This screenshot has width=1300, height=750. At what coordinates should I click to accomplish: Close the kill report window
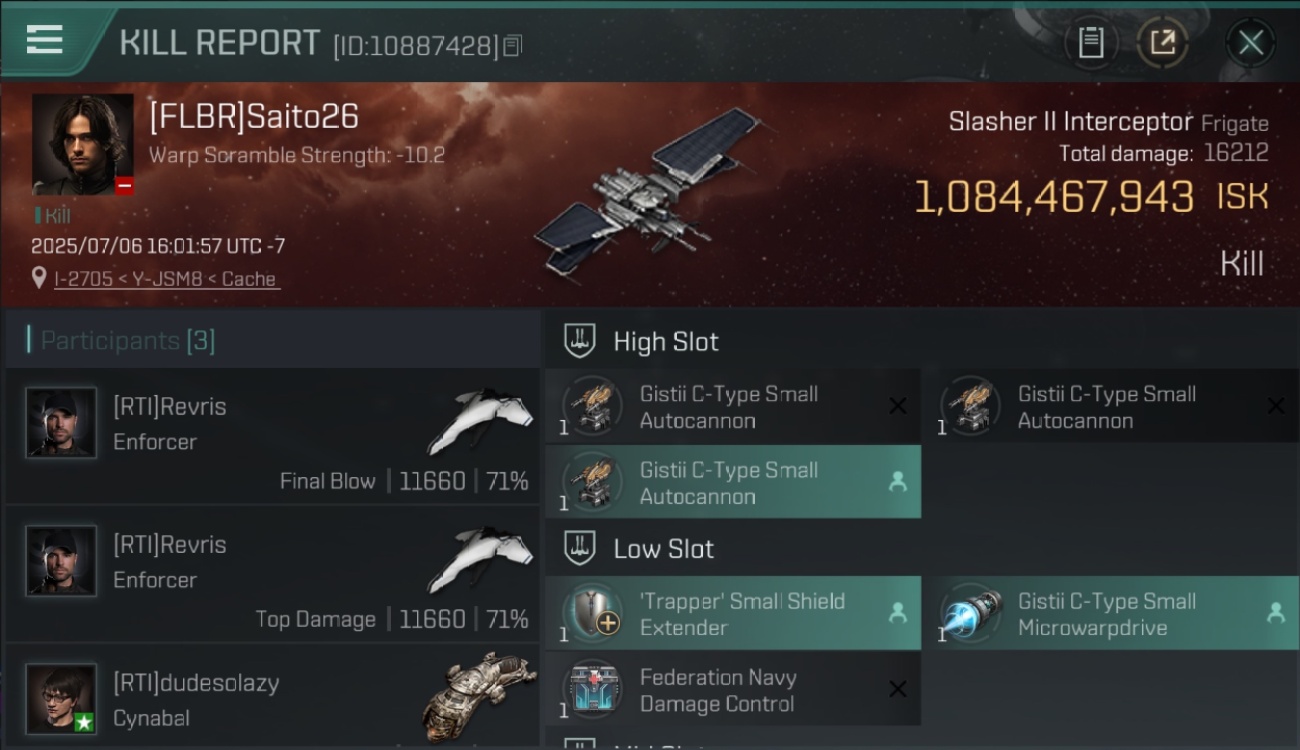click(x=1250, y=43)
